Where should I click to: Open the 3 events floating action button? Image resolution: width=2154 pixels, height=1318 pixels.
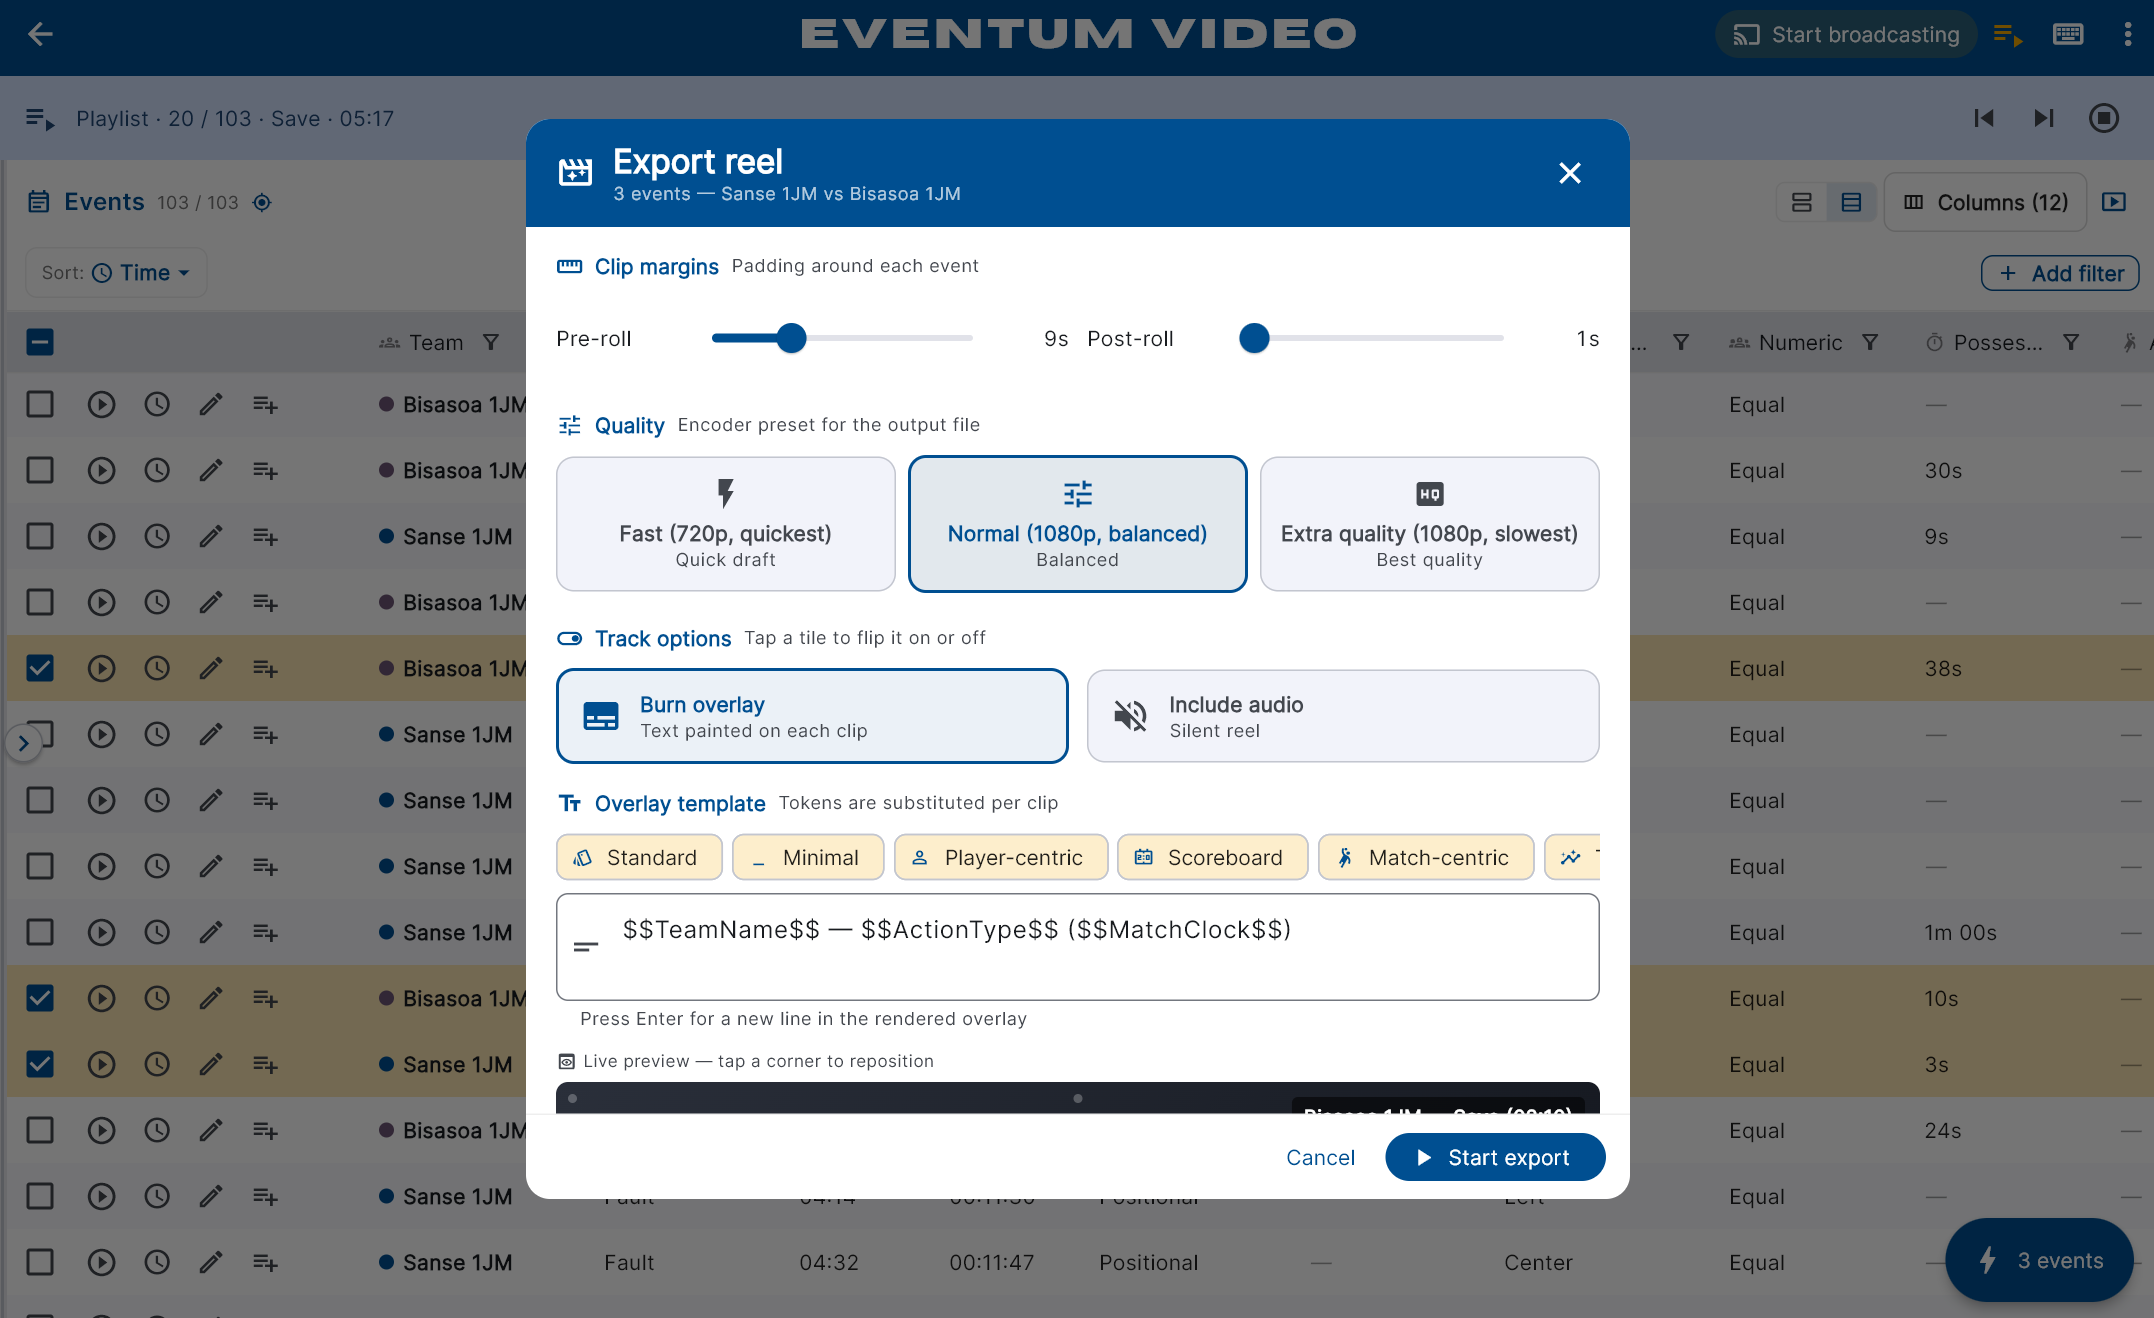(x=2039, y=1260)
